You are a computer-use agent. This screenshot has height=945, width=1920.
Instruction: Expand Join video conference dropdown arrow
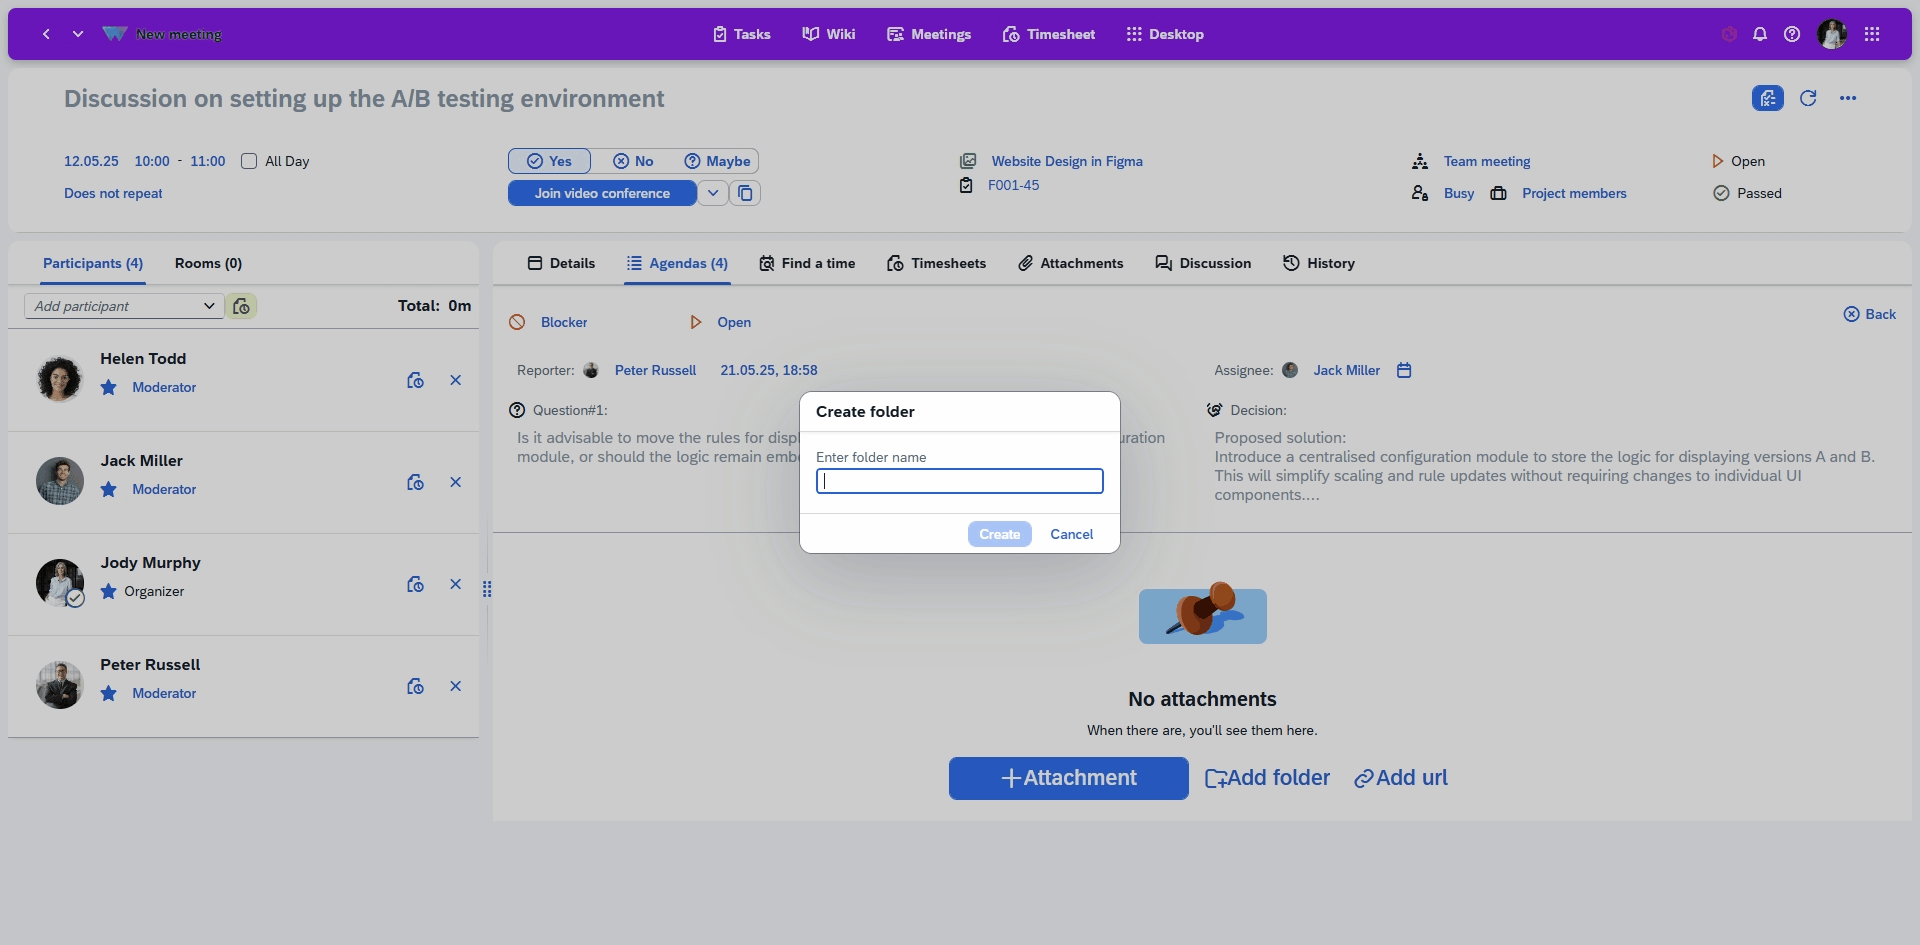[x=713, y=193]
